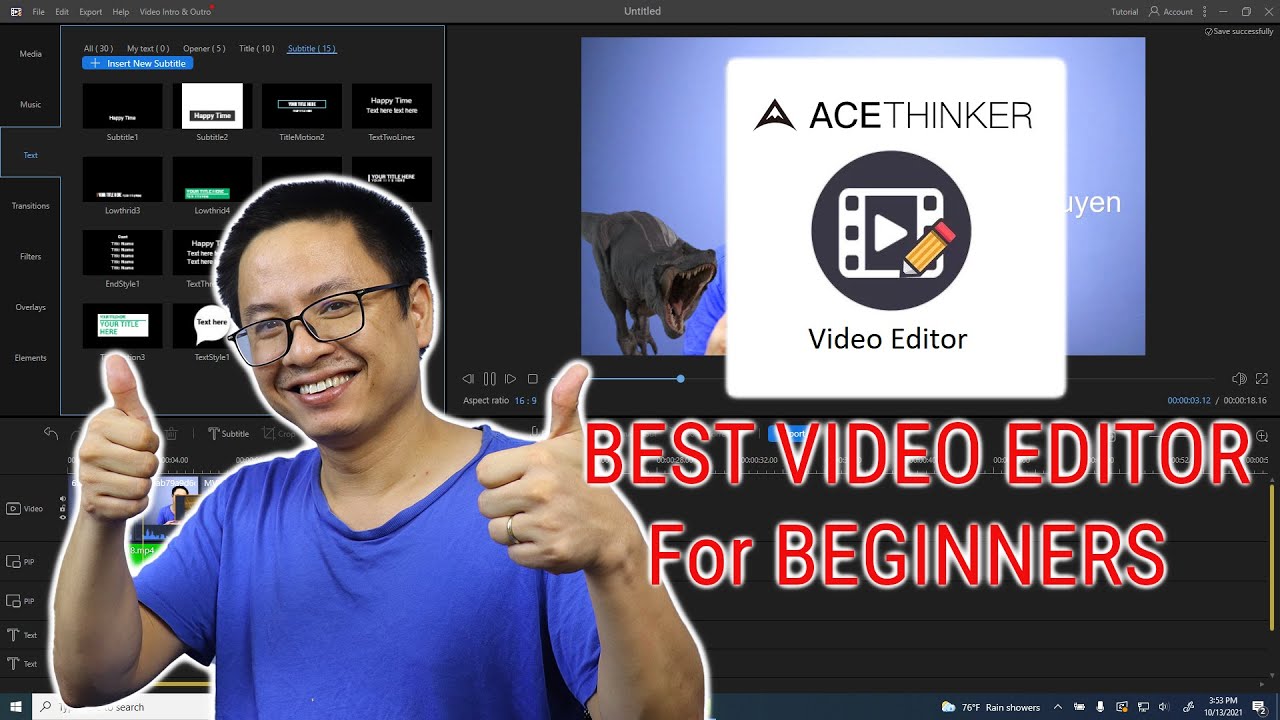Image resolution: width=1280 pixels, height=720 pixels.
Task: Show the Title (10) category
Action: pos(257,48)
